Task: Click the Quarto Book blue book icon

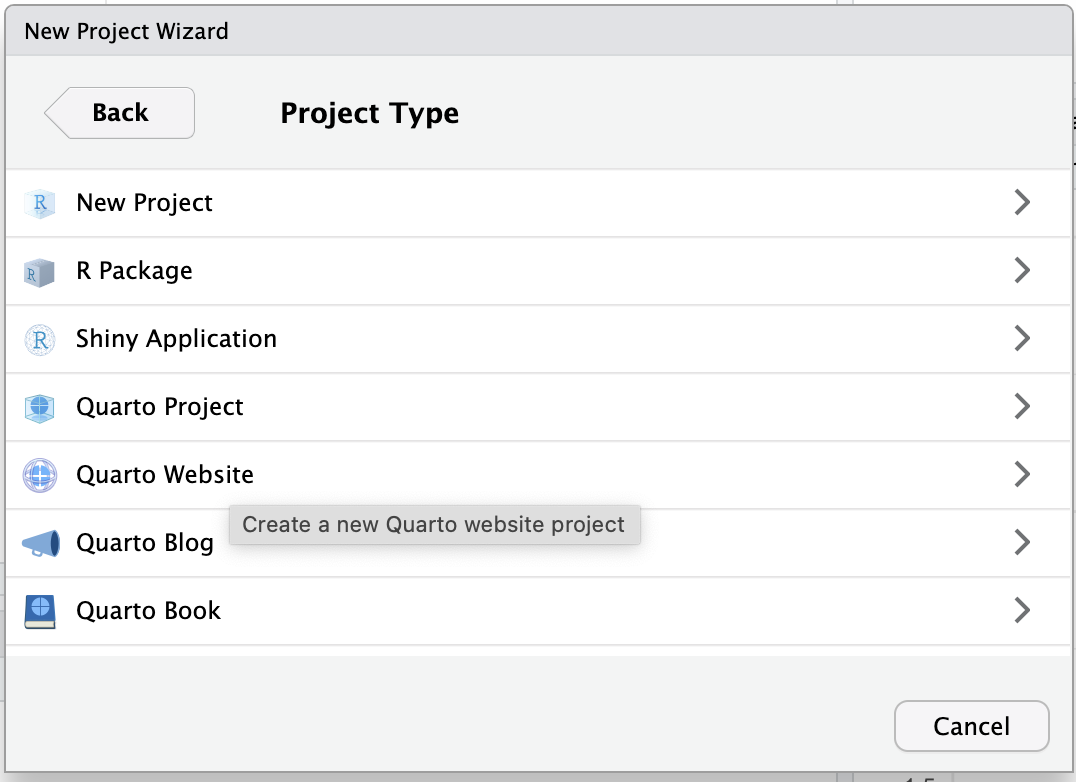Action: coord(40,611)
